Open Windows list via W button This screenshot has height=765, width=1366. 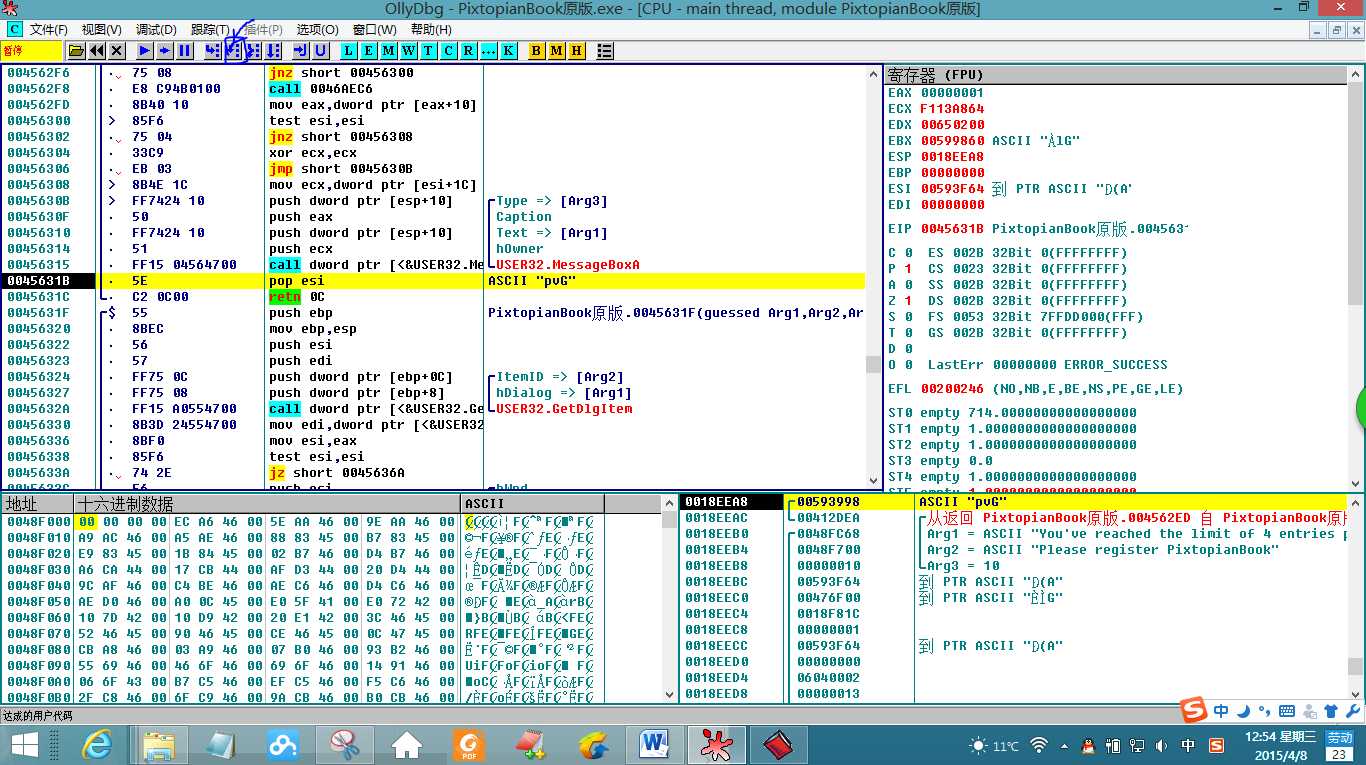click(x=408, y=50)
